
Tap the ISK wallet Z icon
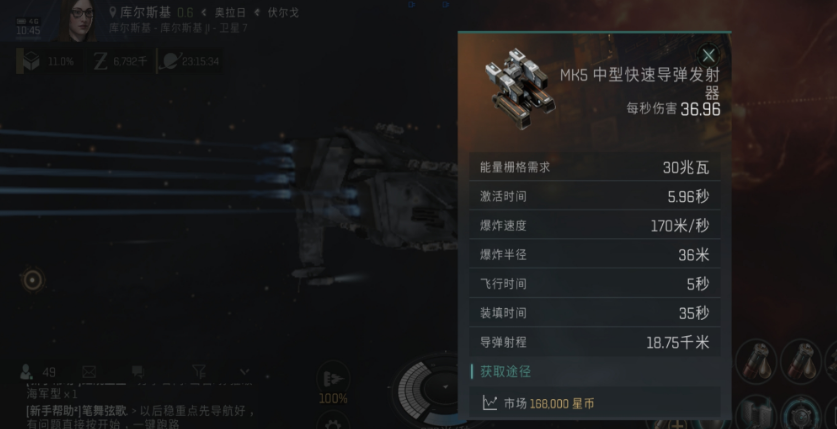tap(100, 61)
